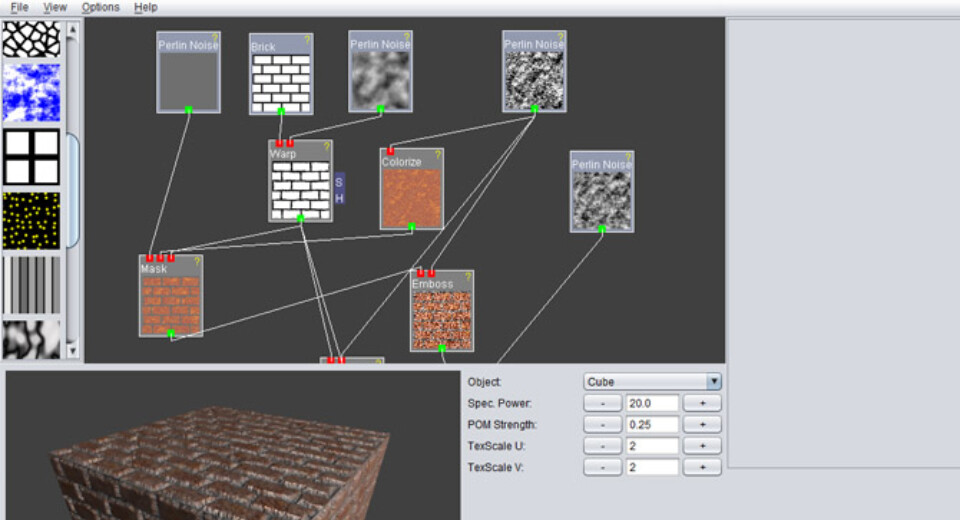Click the TexScale U value field
The width and height of the screenshot is (960, 520).
coord(652,446)
